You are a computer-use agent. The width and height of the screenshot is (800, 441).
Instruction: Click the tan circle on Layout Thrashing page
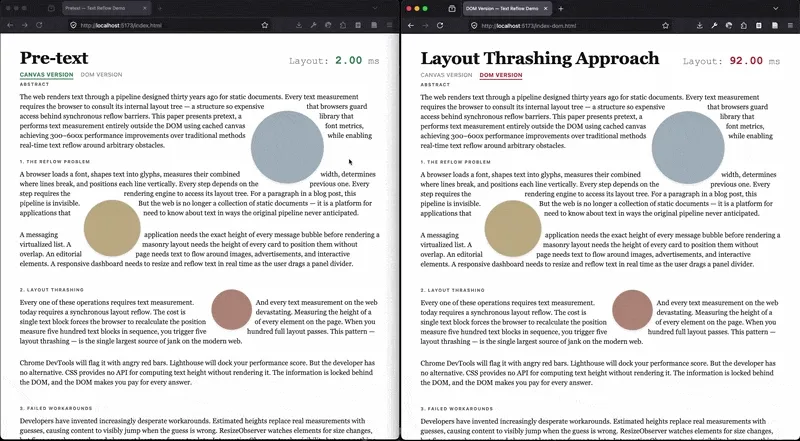[x=513, y=229]
